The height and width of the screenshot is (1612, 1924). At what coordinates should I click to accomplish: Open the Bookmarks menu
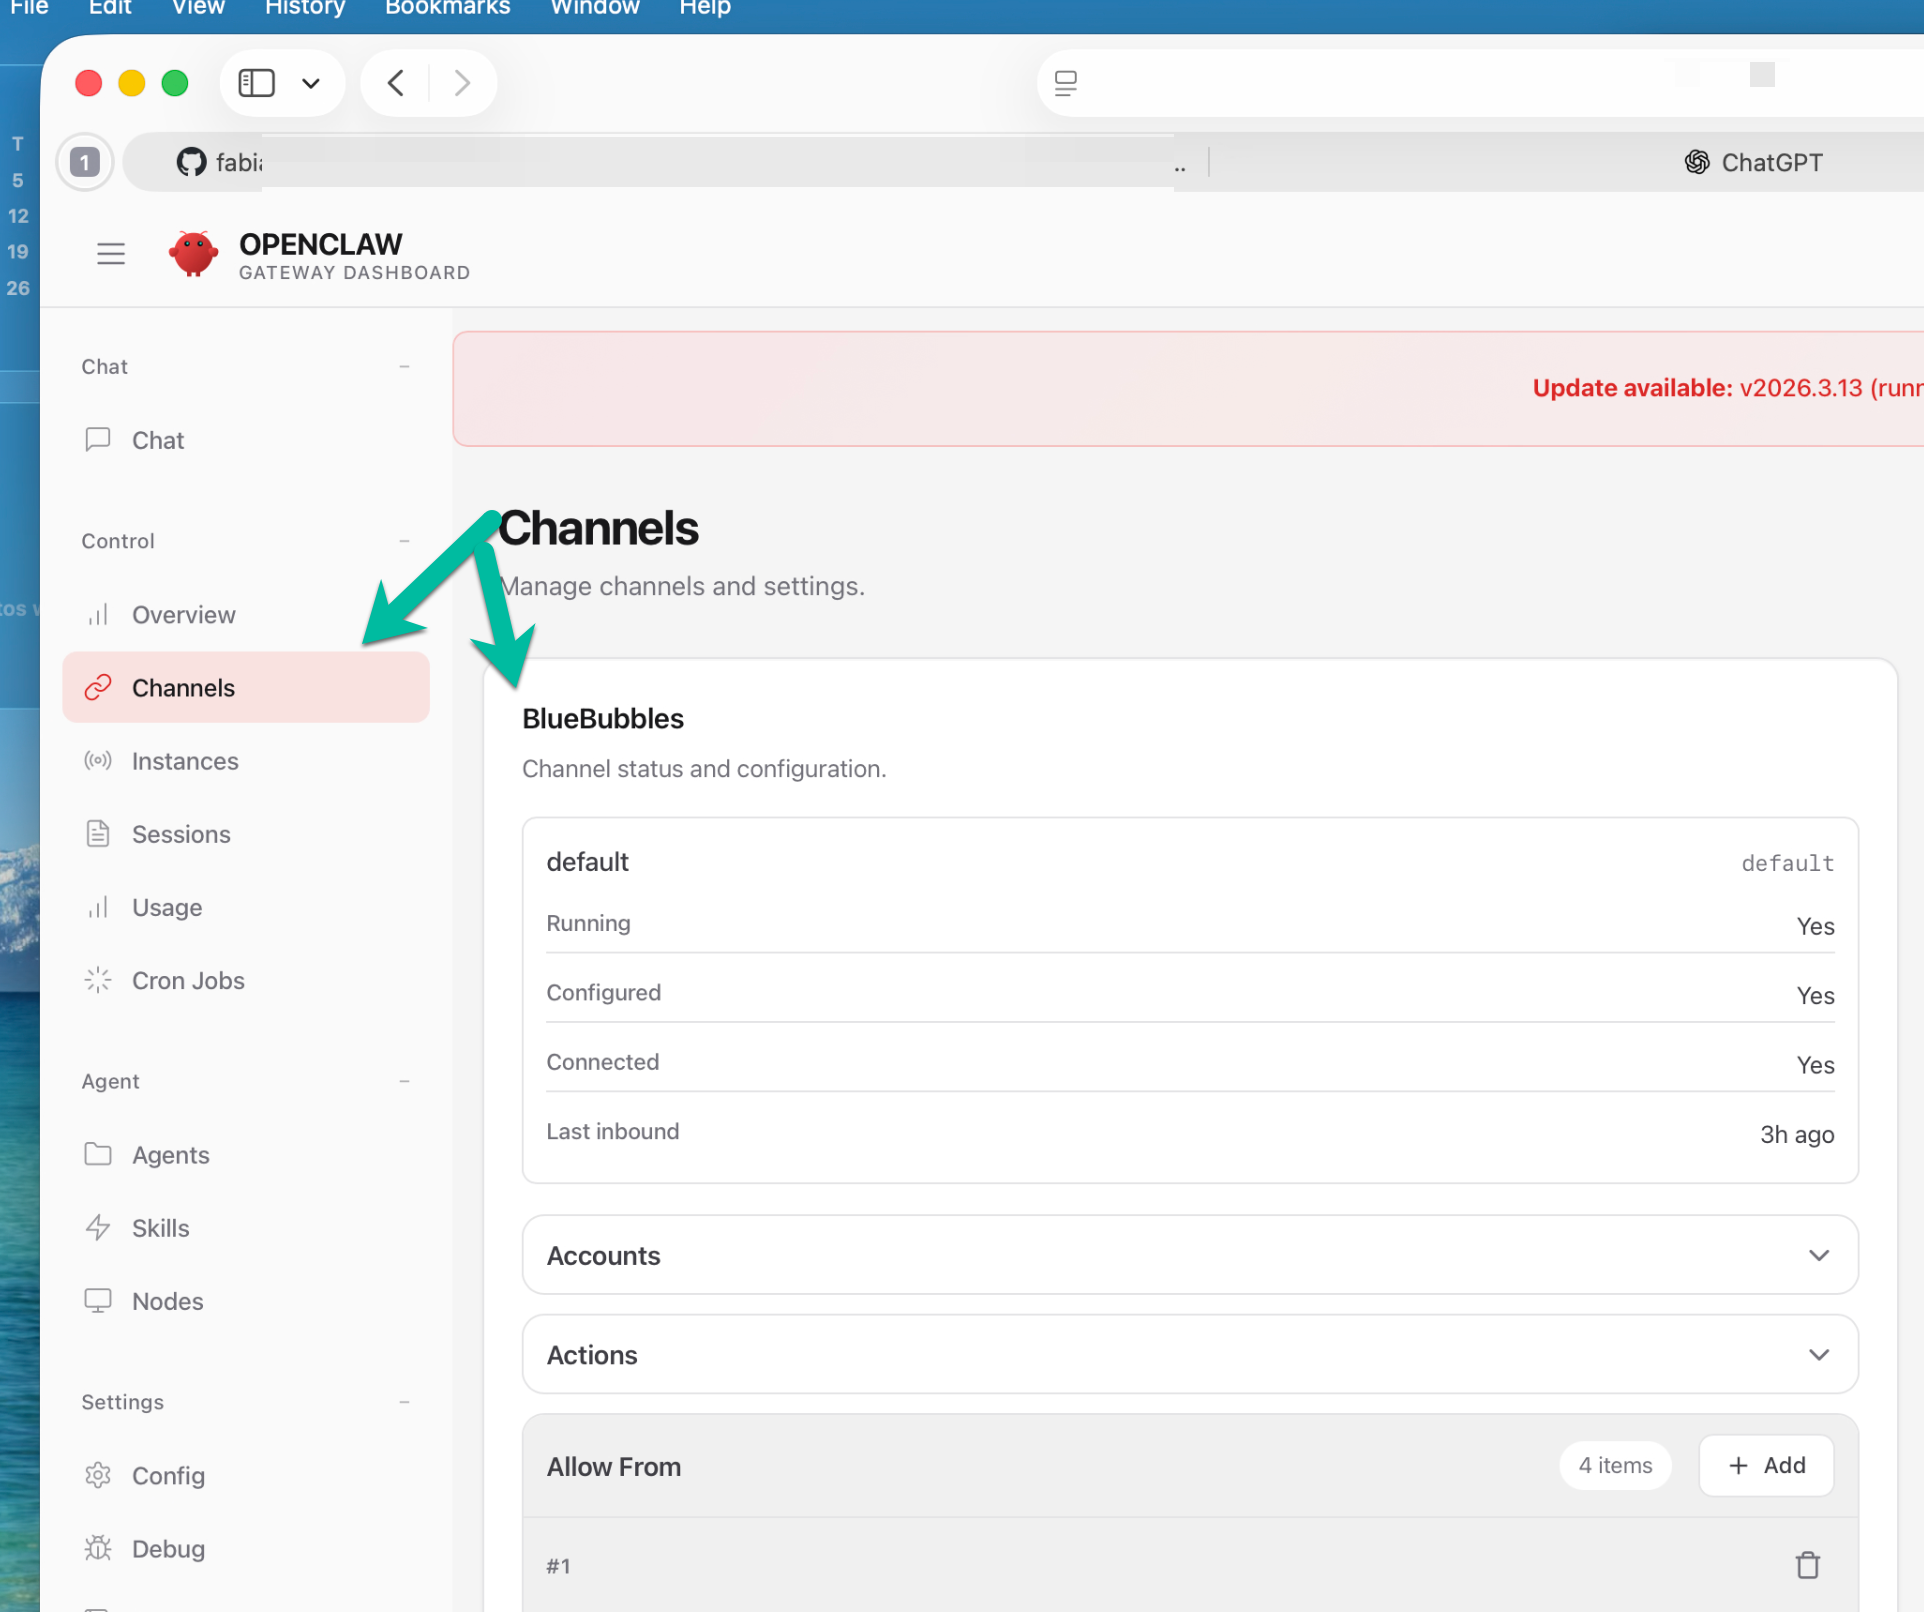coord(447,8)
